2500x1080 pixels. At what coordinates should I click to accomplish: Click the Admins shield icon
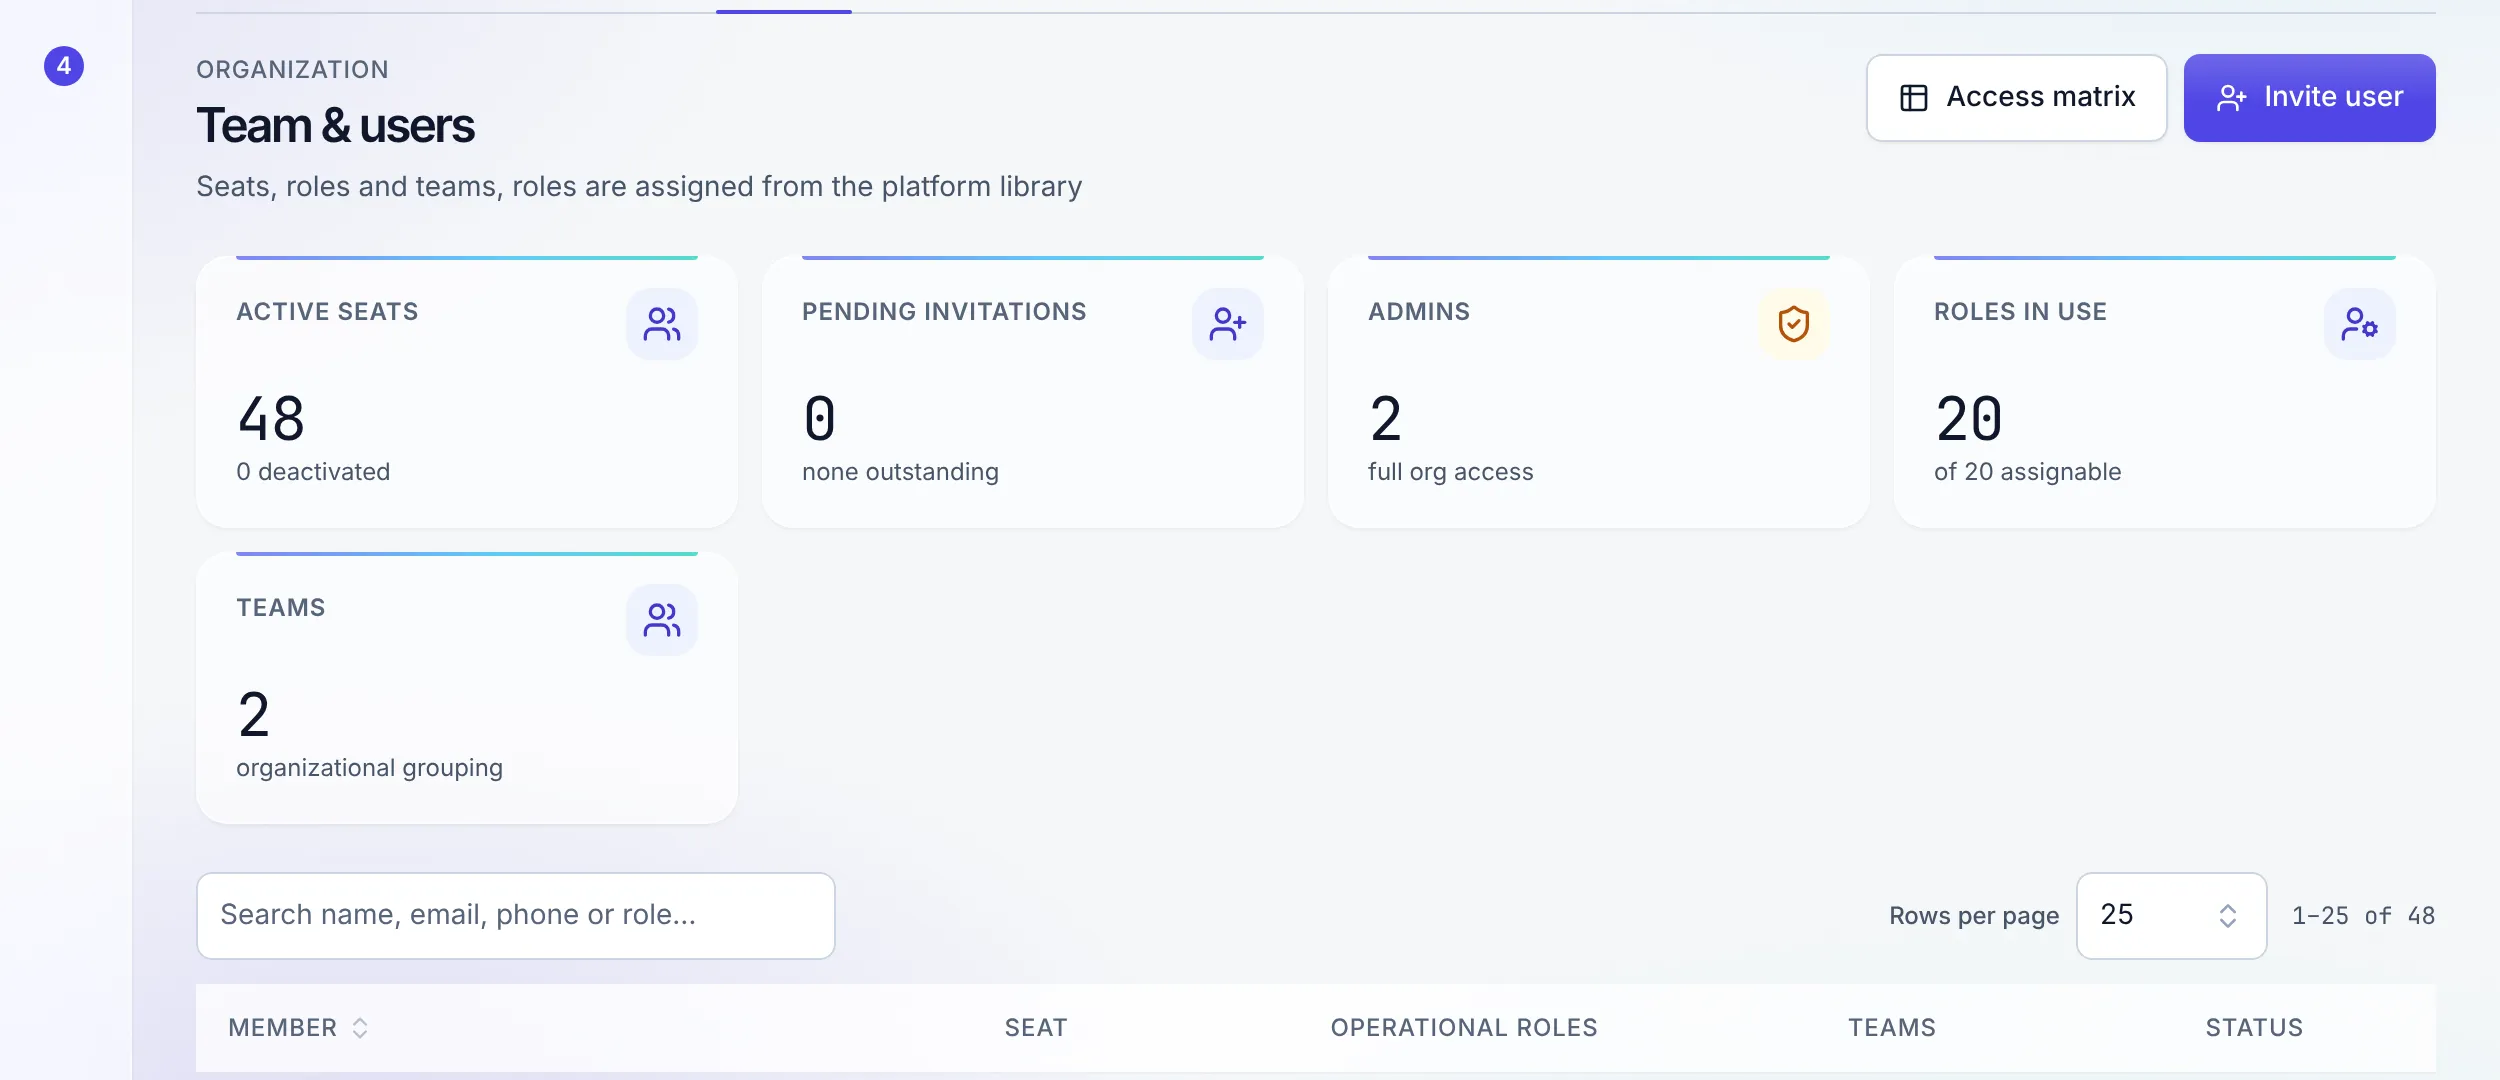point(1794,324)
